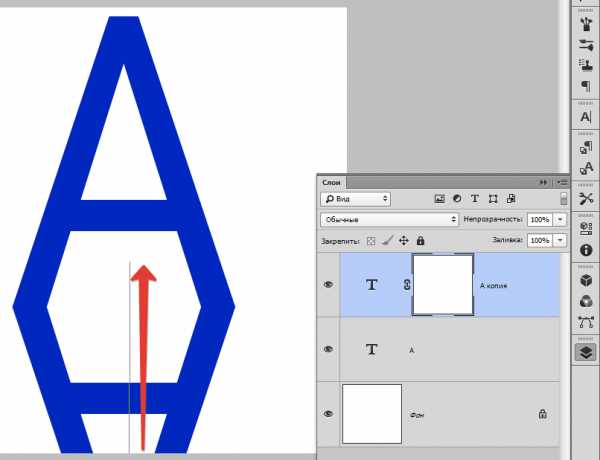Toggle the layer filtering on/off switch
The width and height of the screenshot is (600, 460).
click(x=563, y=199)
